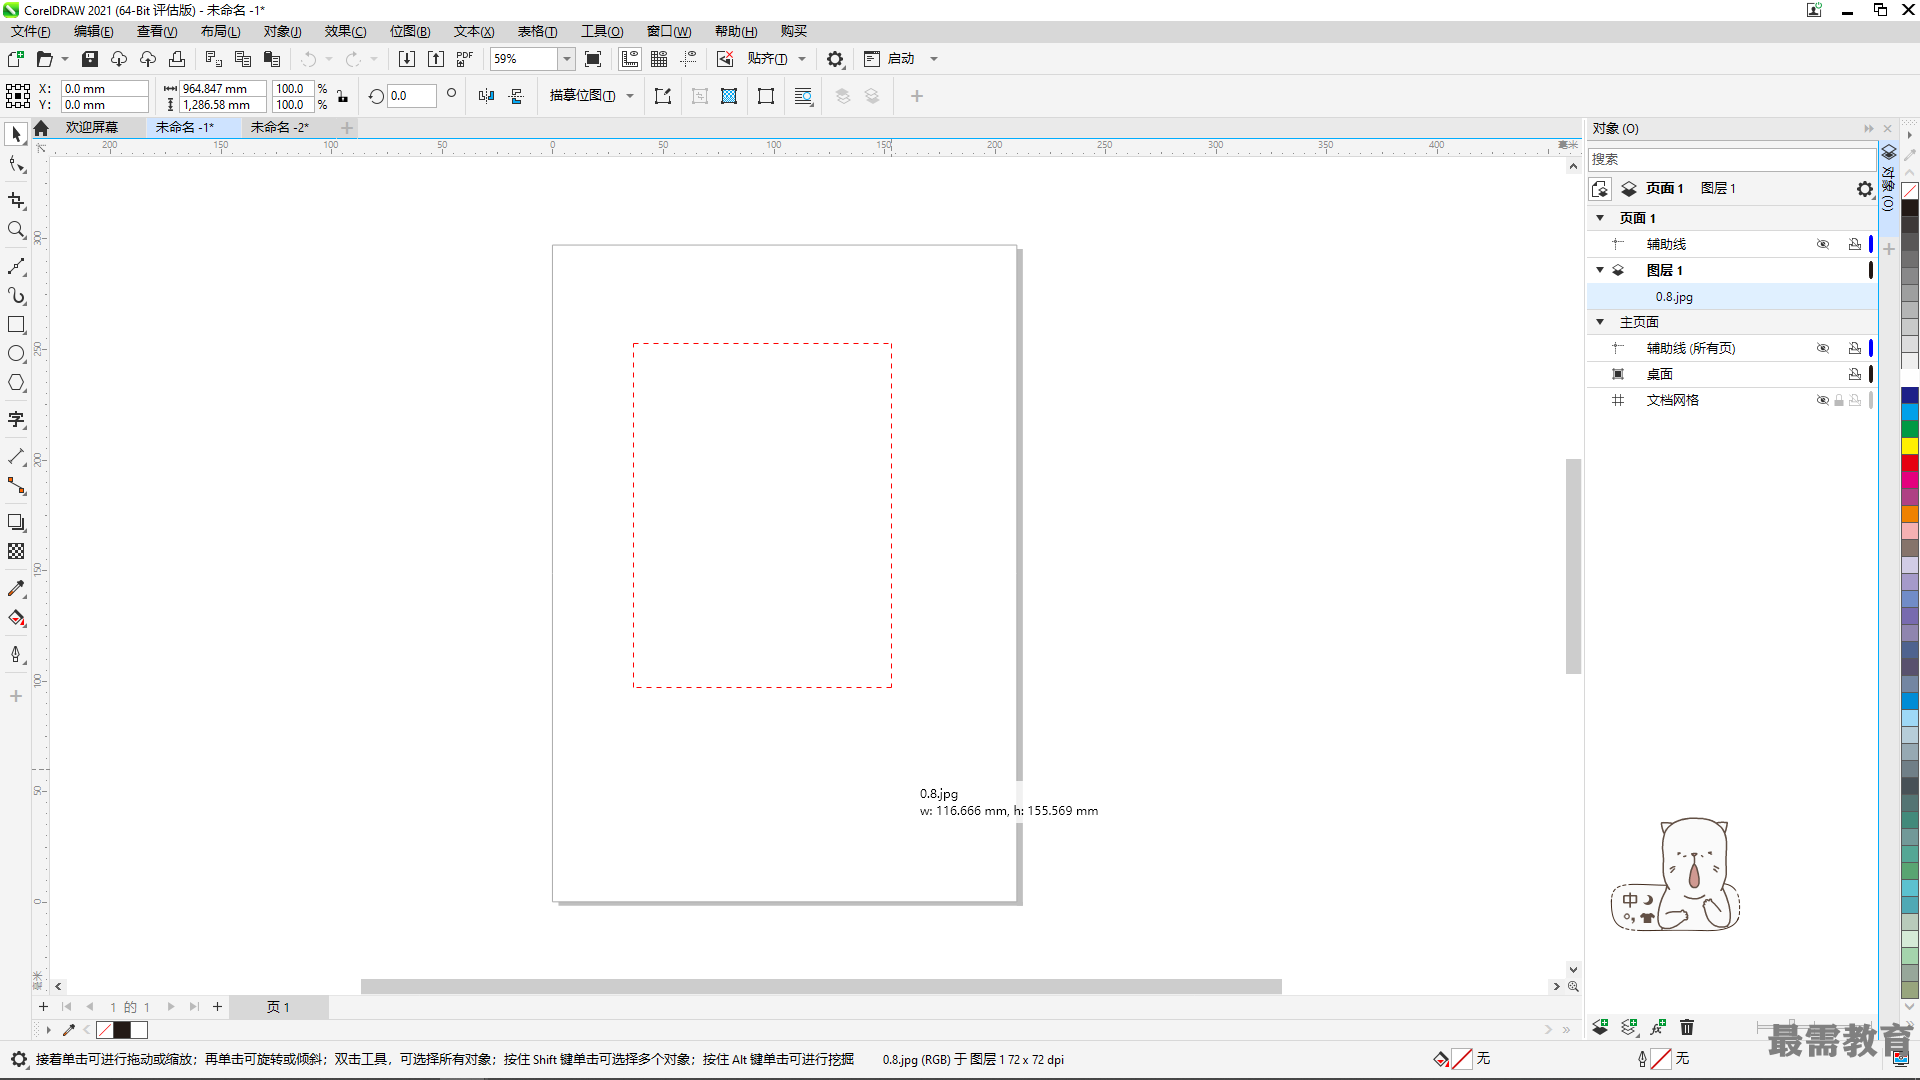Delete selected item with trash icon
The width and height of the screenshot is (1920, 1080).
[1687, 1027]
